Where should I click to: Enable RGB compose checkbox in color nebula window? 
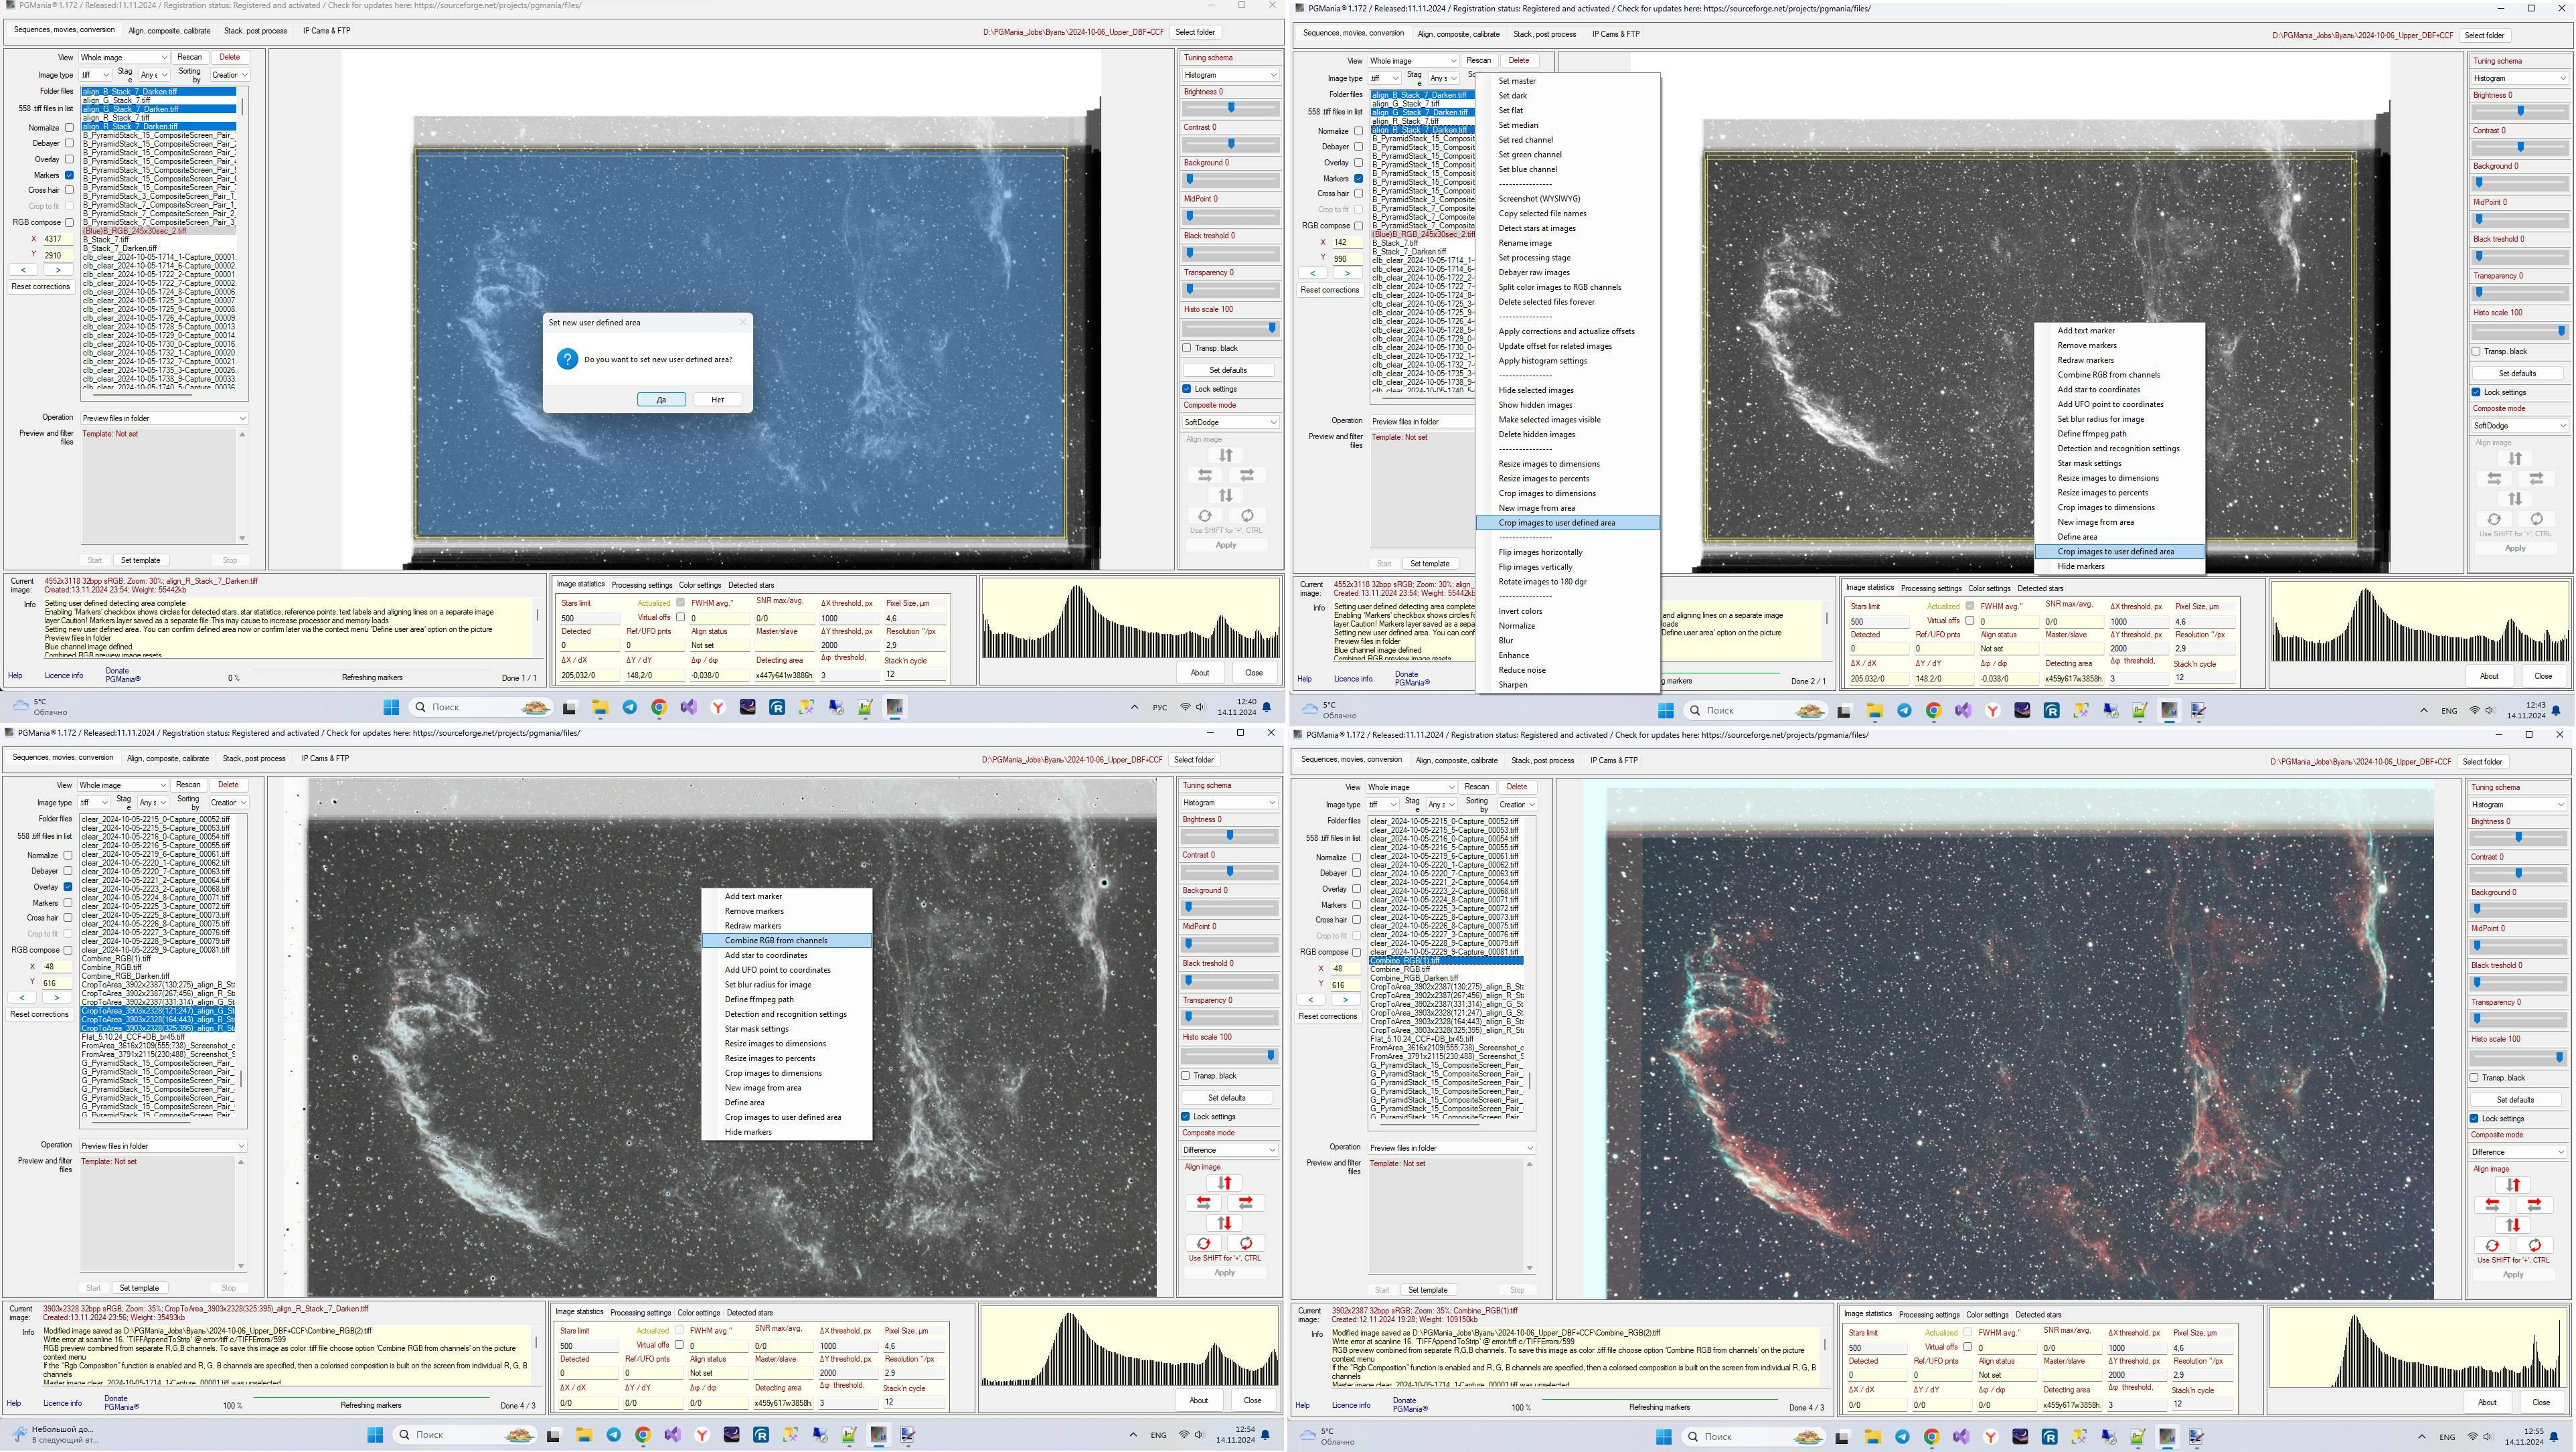[1356, 952]
